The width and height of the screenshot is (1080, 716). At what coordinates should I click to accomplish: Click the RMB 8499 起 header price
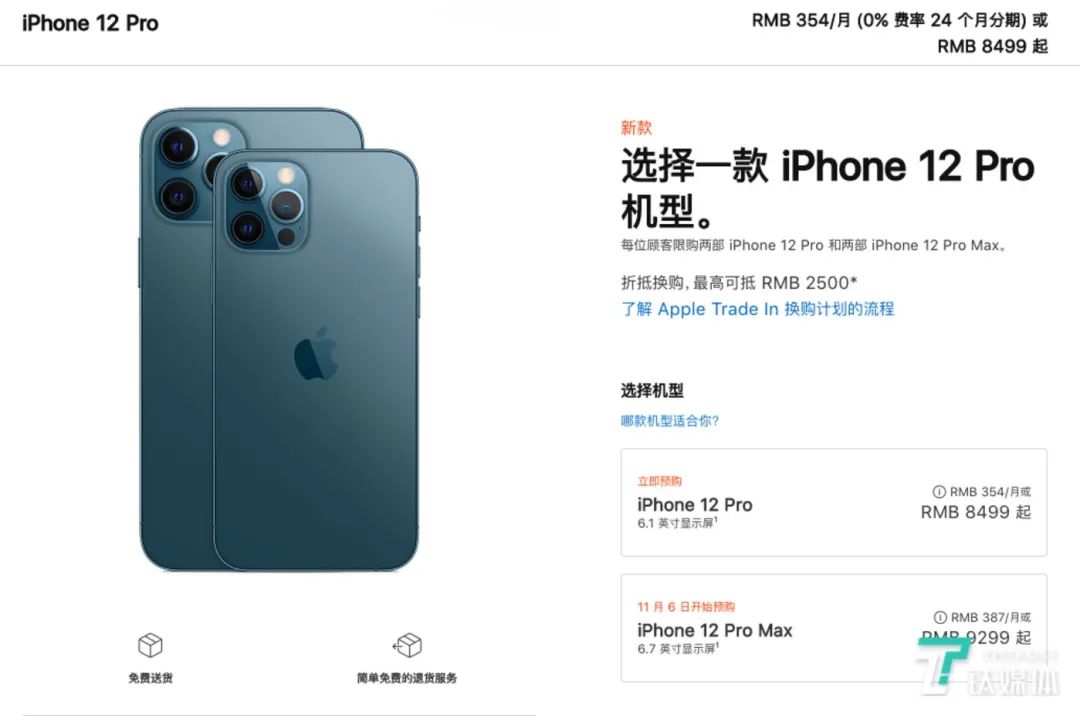[993, 46]
